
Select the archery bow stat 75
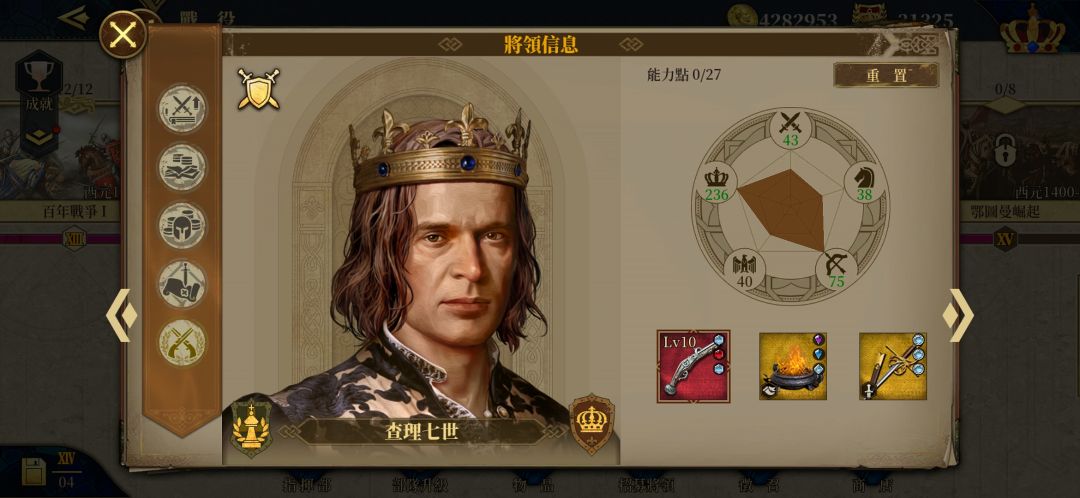click(836, 269)
